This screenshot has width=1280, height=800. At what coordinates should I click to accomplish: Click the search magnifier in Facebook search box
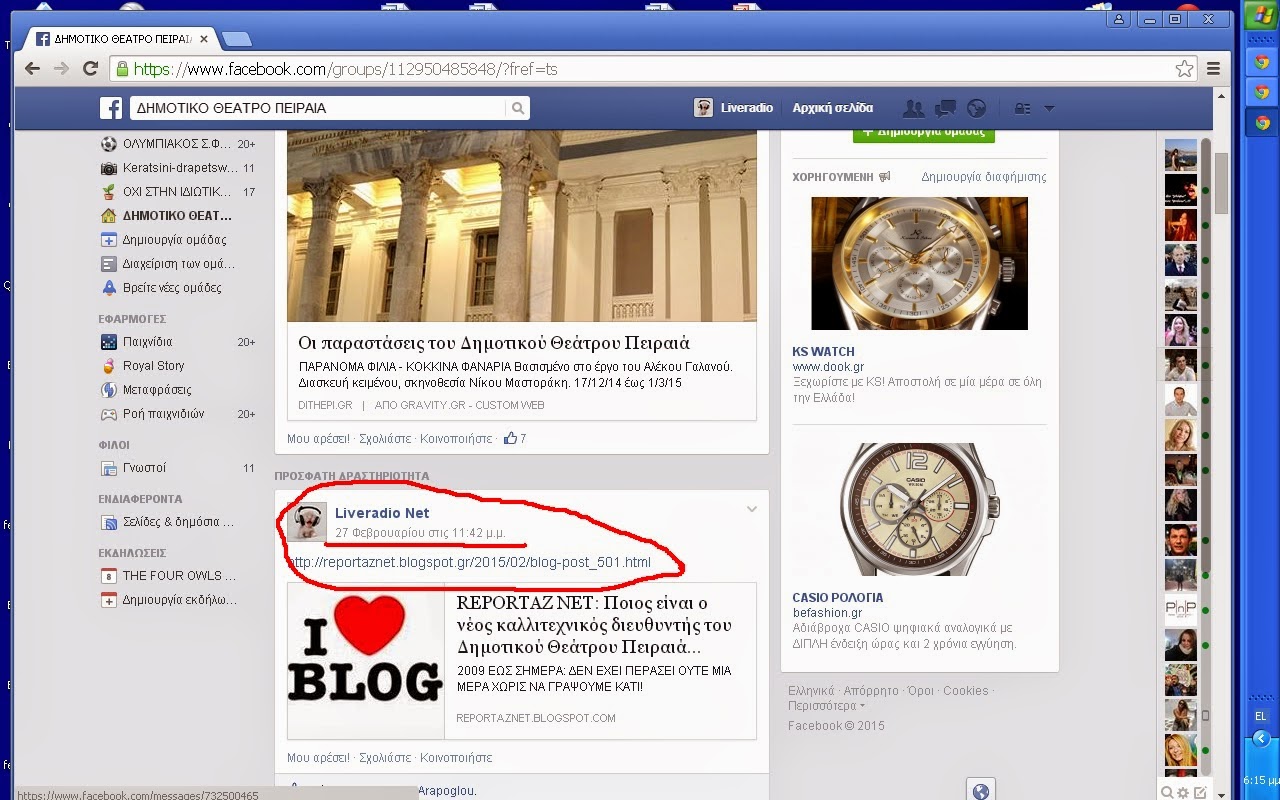pyautogui.click(x=518, y=108)
